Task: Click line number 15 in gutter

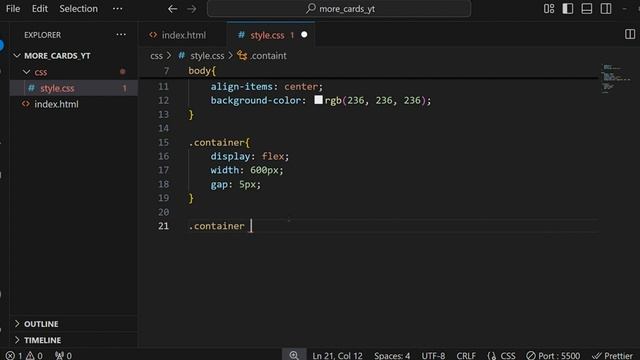Action: point(163,142)
